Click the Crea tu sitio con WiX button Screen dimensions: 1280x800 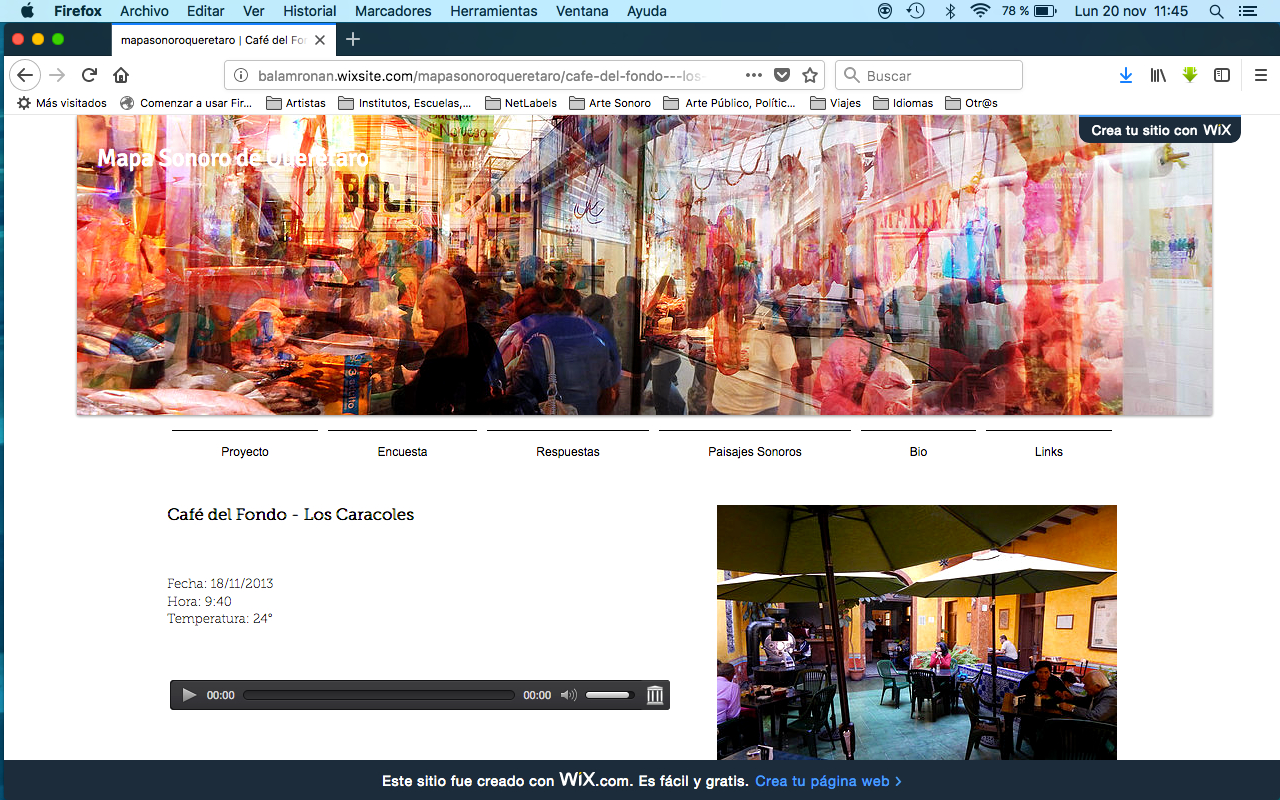pos(1160,130)
